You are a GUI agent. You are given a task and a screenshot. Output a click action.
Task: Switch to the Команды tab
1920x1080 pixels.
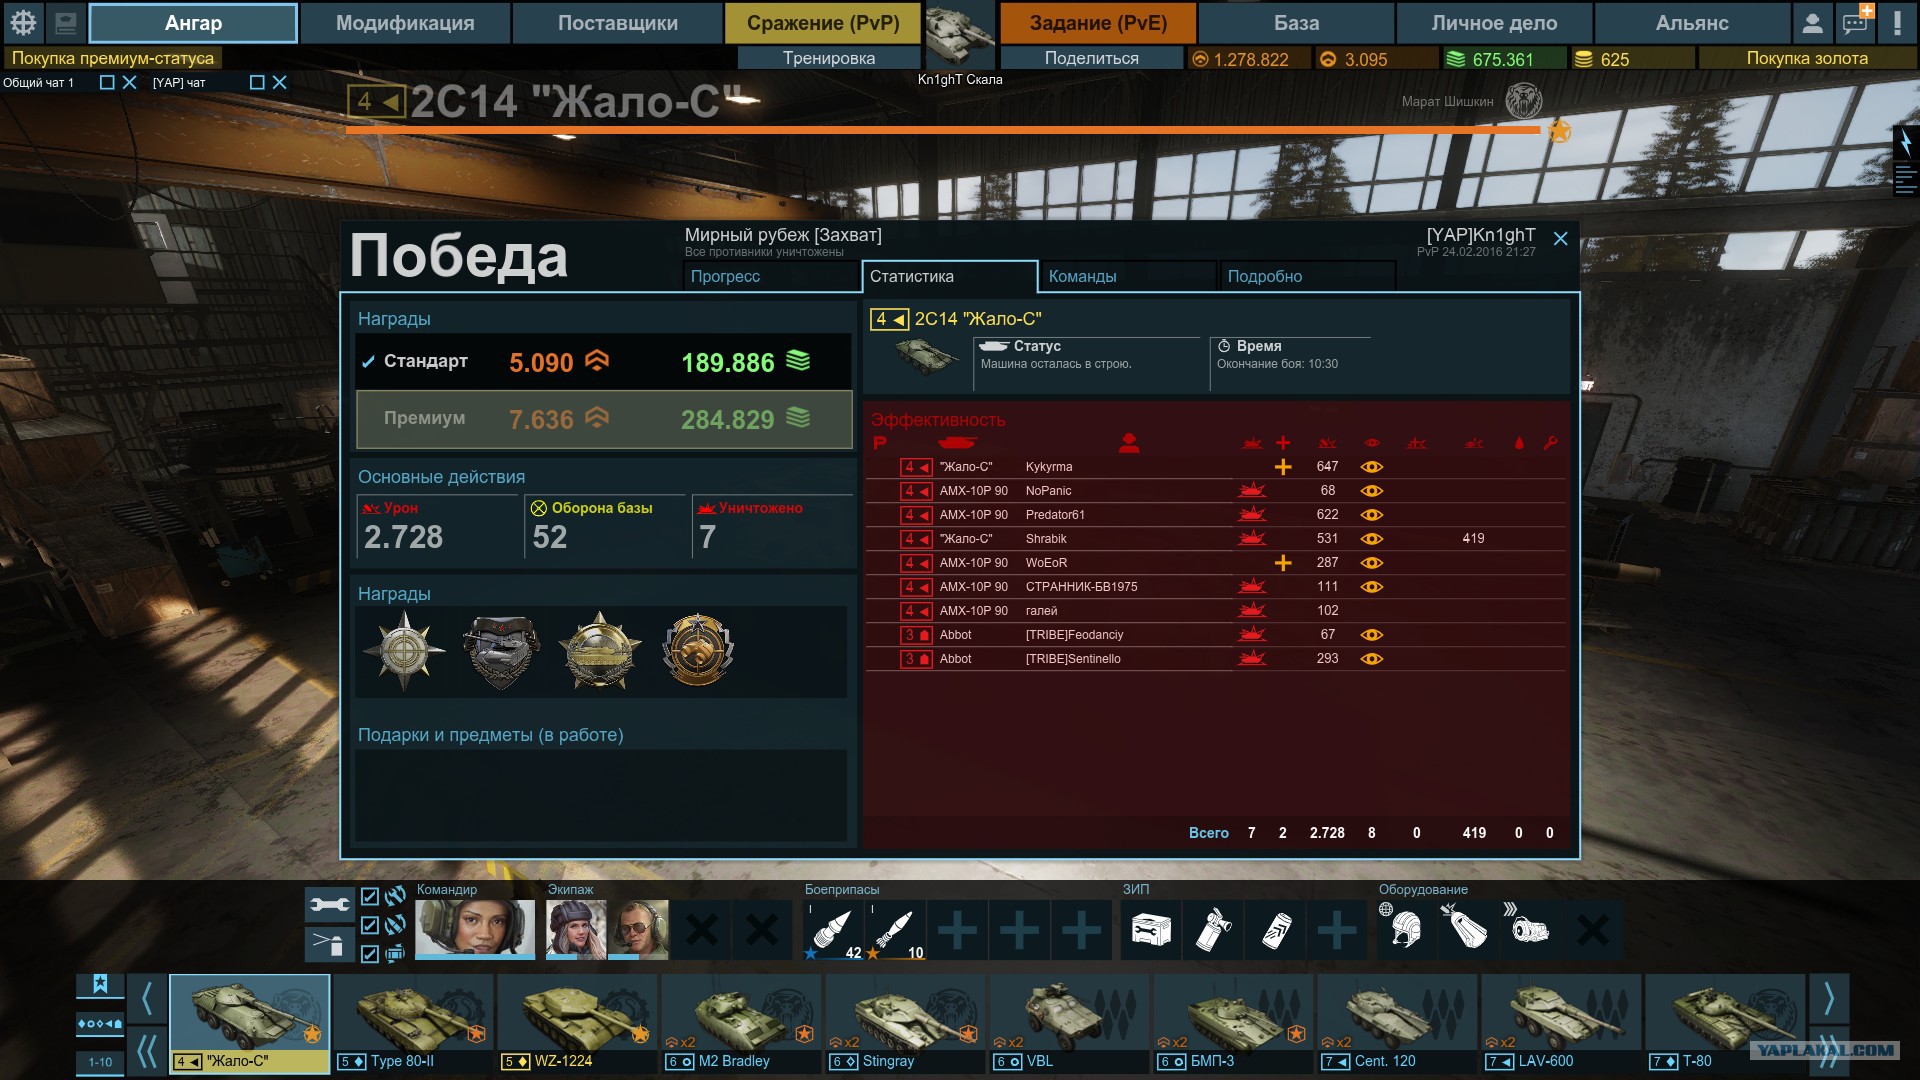[x=1128, y=277]
